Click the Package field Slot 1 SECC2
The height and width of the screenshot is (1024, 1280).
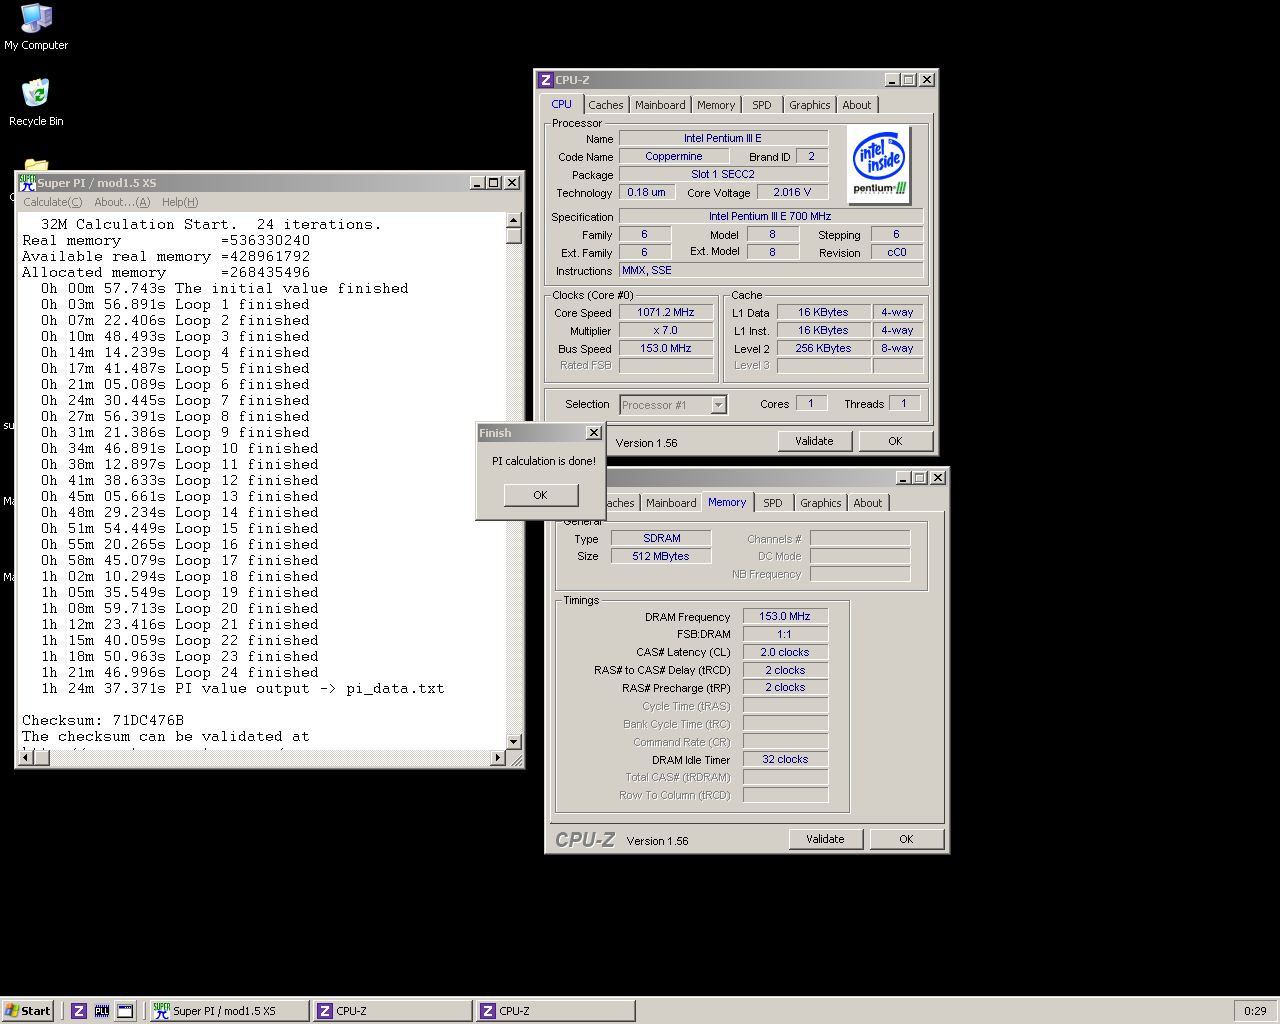(723, 174)
